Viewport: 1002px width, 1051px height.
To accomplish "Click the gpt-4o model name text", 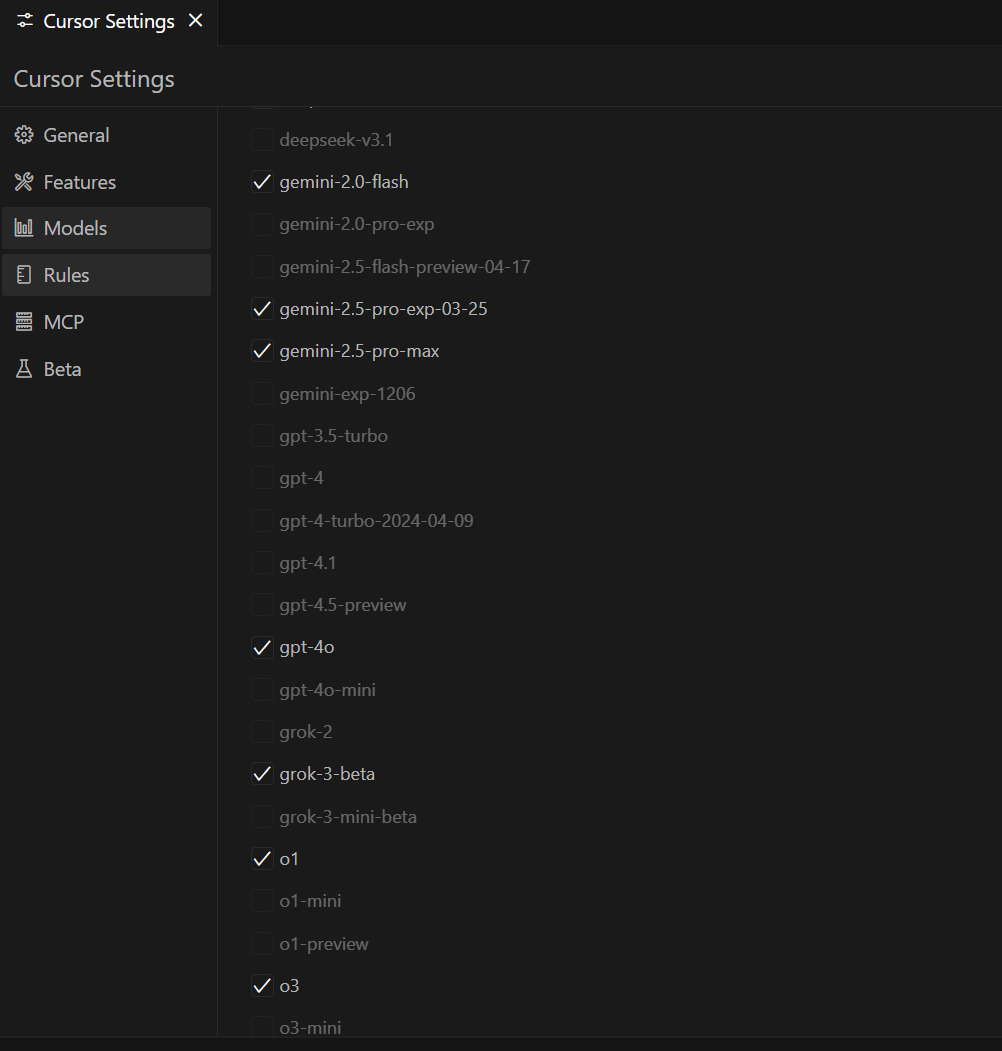I will pos(307,647).
